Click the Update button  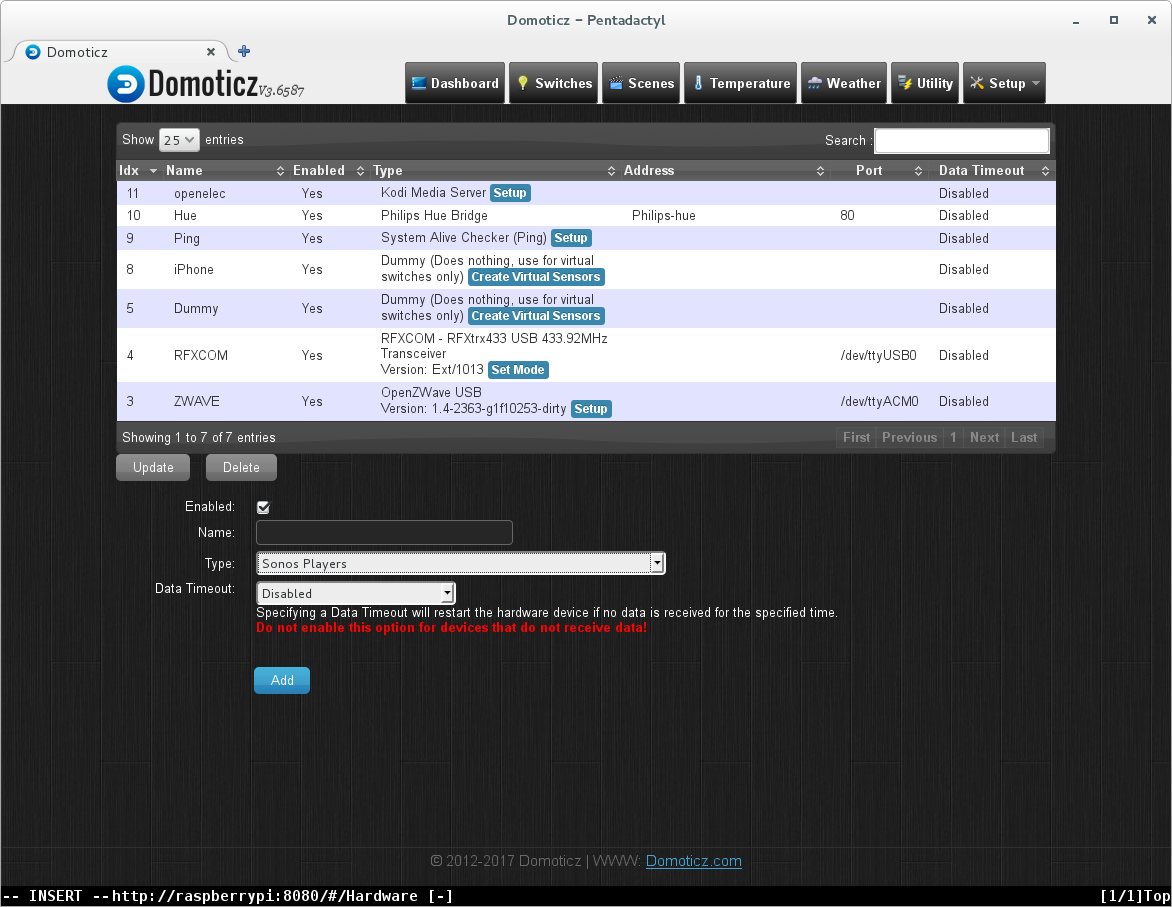tap(153, 467)
